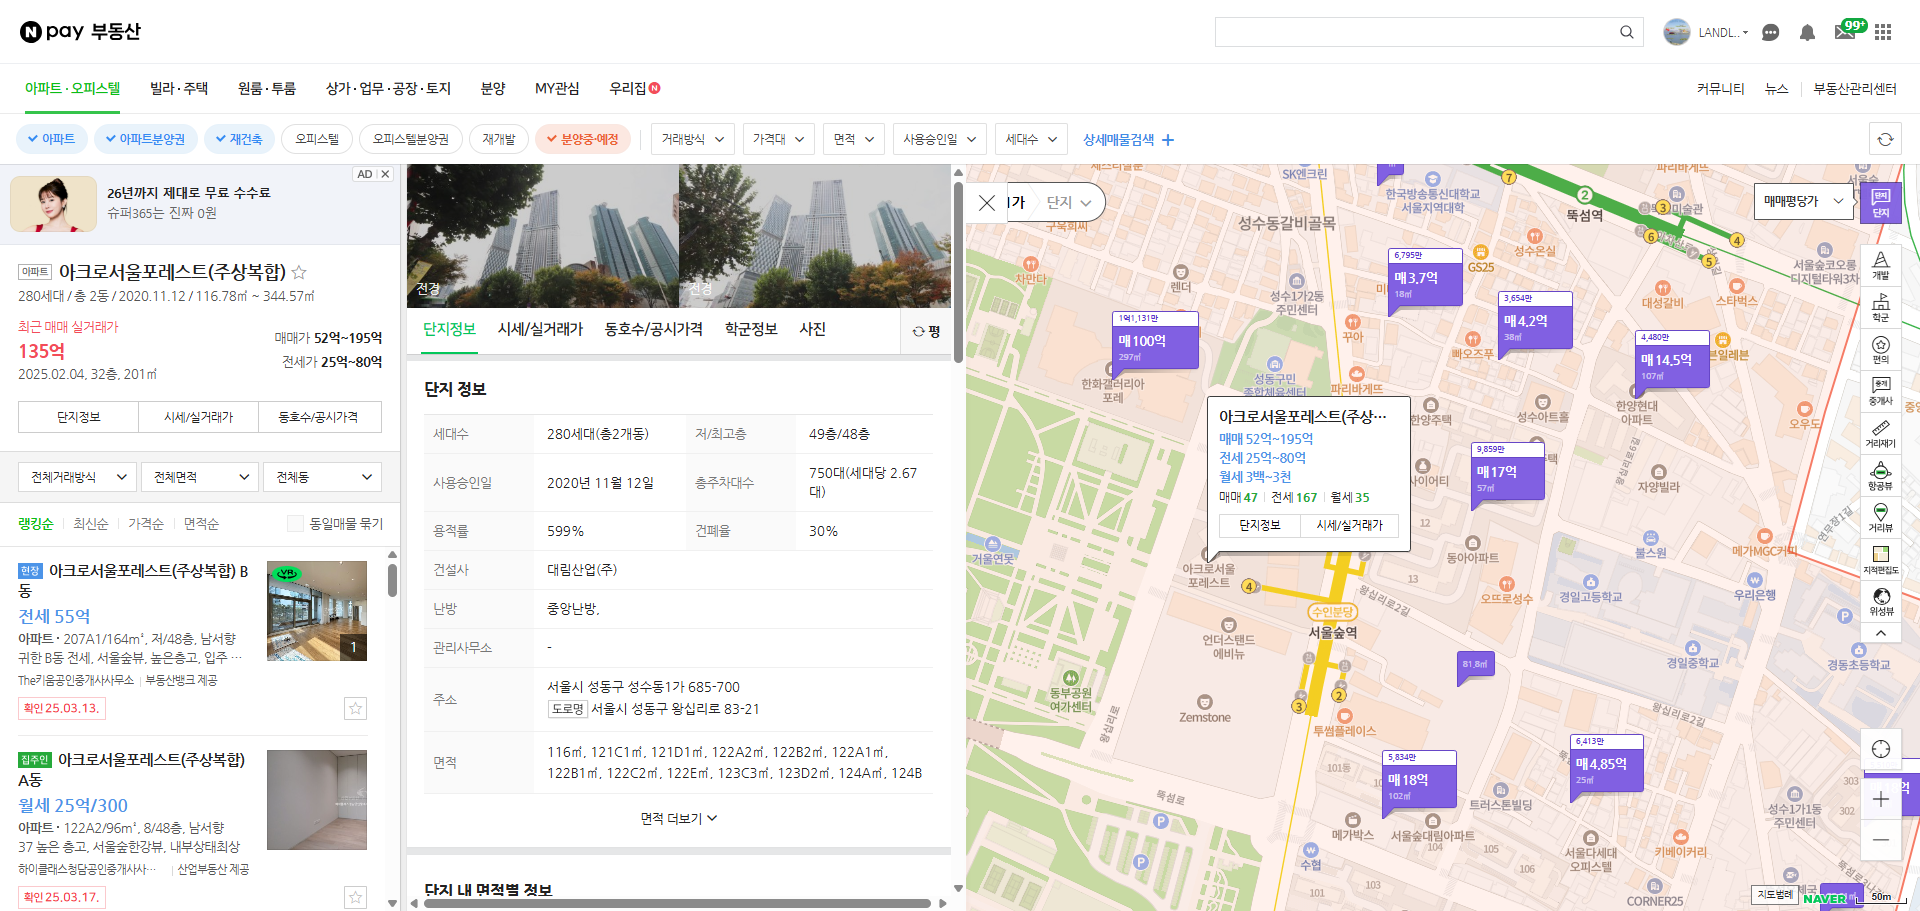Viewport: 1920px width, 911px height.
Task: Switch to 위성뷰 satellite view
Action: 1881,602
